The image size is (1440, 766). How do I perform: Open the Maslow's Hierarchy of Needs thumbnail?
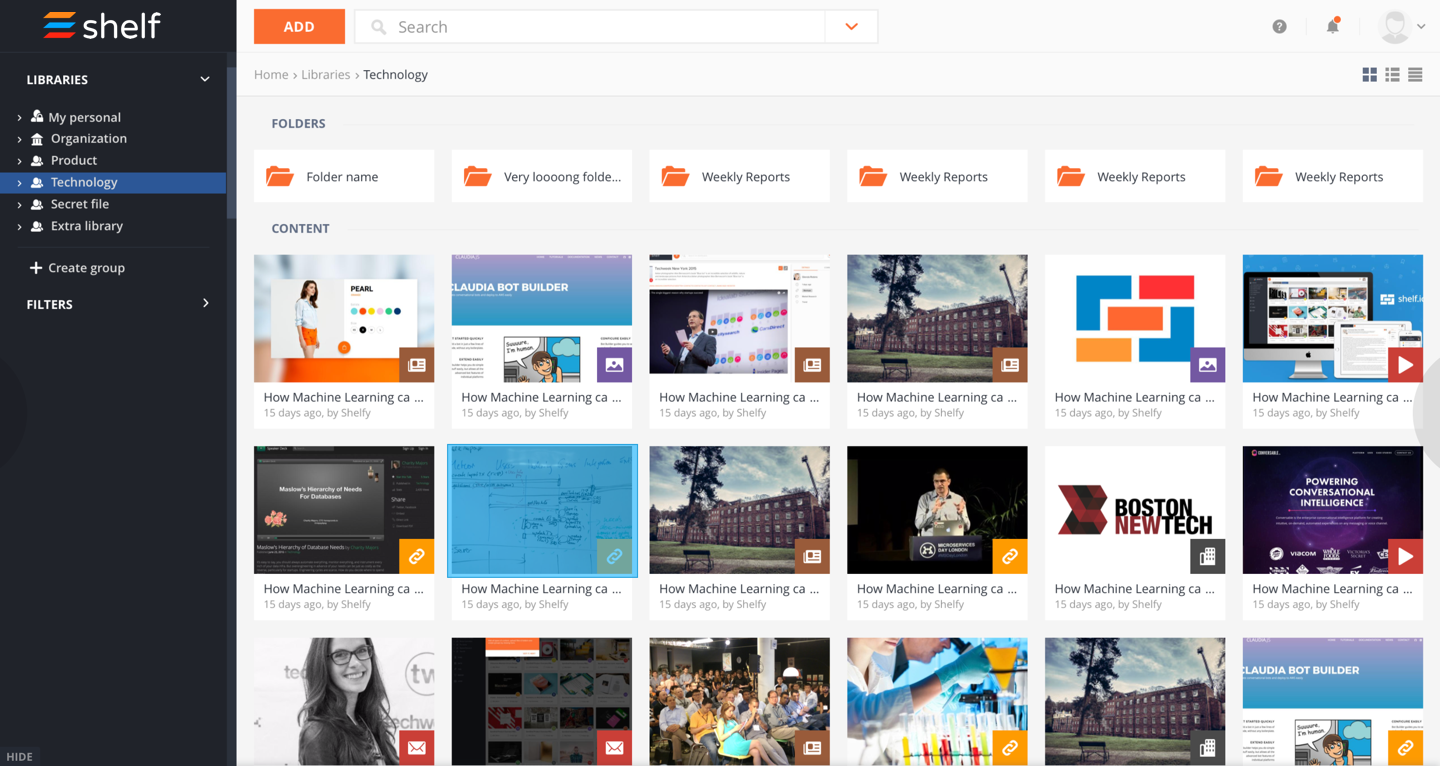tap(344, 510)
